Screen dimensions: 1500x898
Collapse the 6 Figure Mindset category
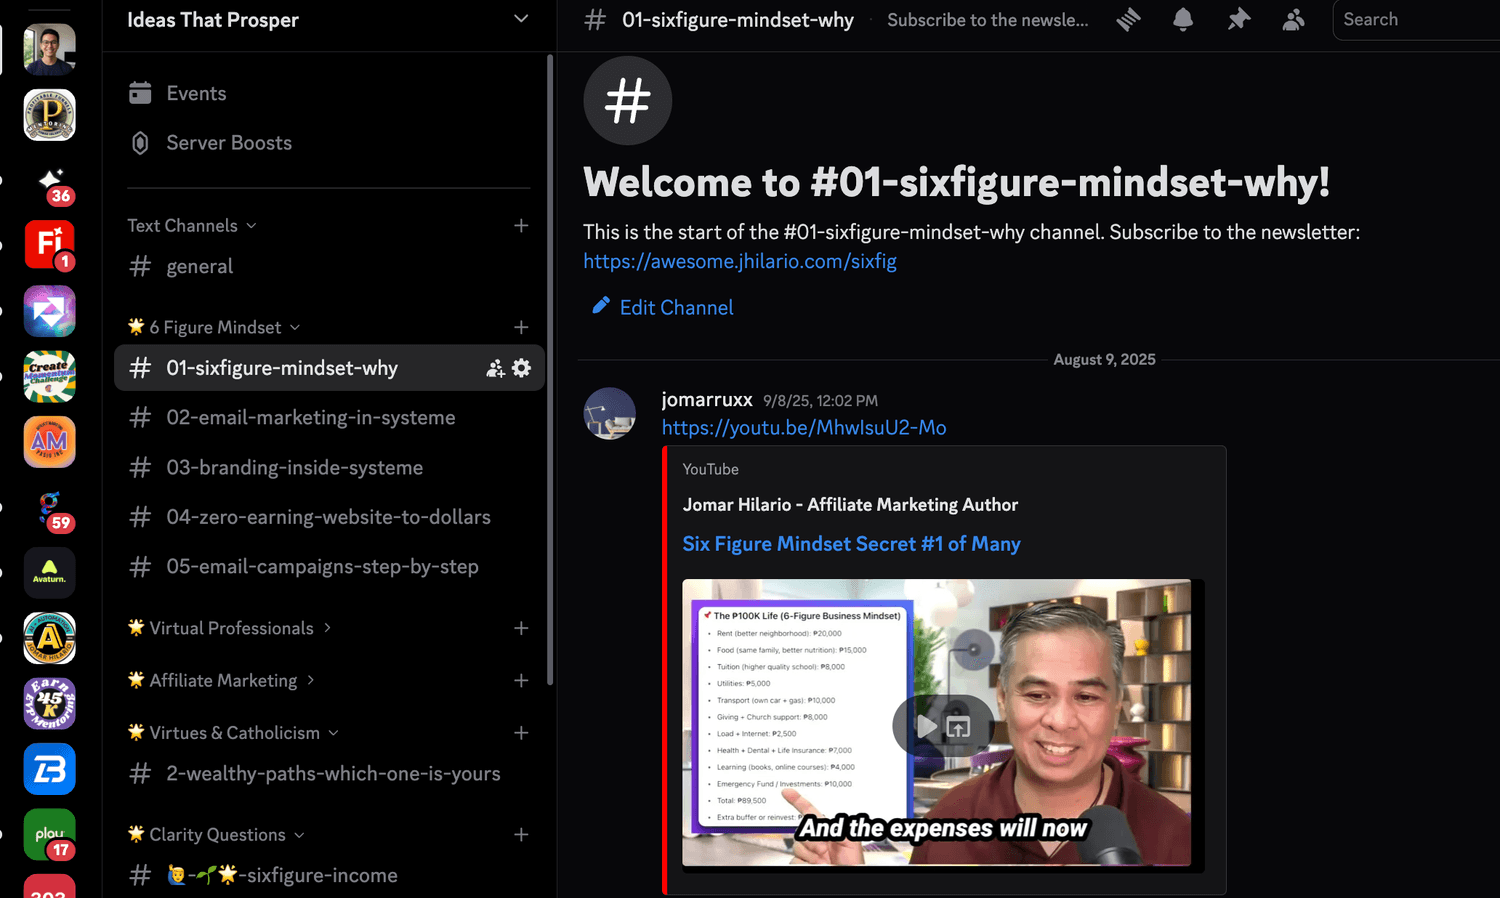(214, 328)
